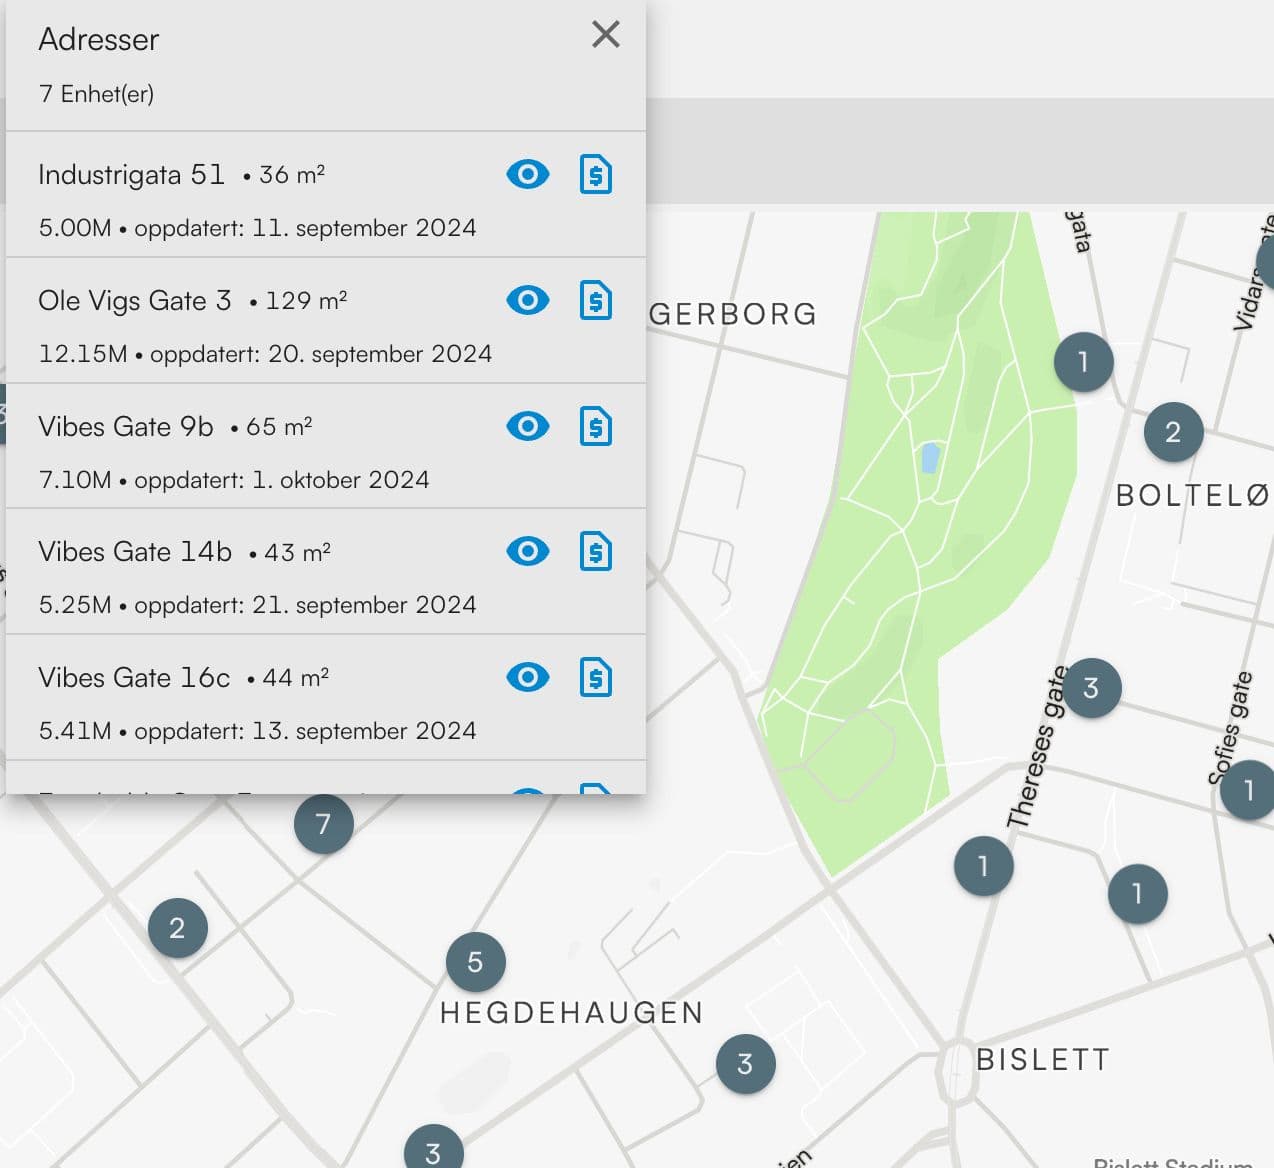Viewport: 1274px width, 1168px height.
Task: Click the tag icon next to Vibes Gate 16c
Action: pyautogui.click(x=595, y=677)
